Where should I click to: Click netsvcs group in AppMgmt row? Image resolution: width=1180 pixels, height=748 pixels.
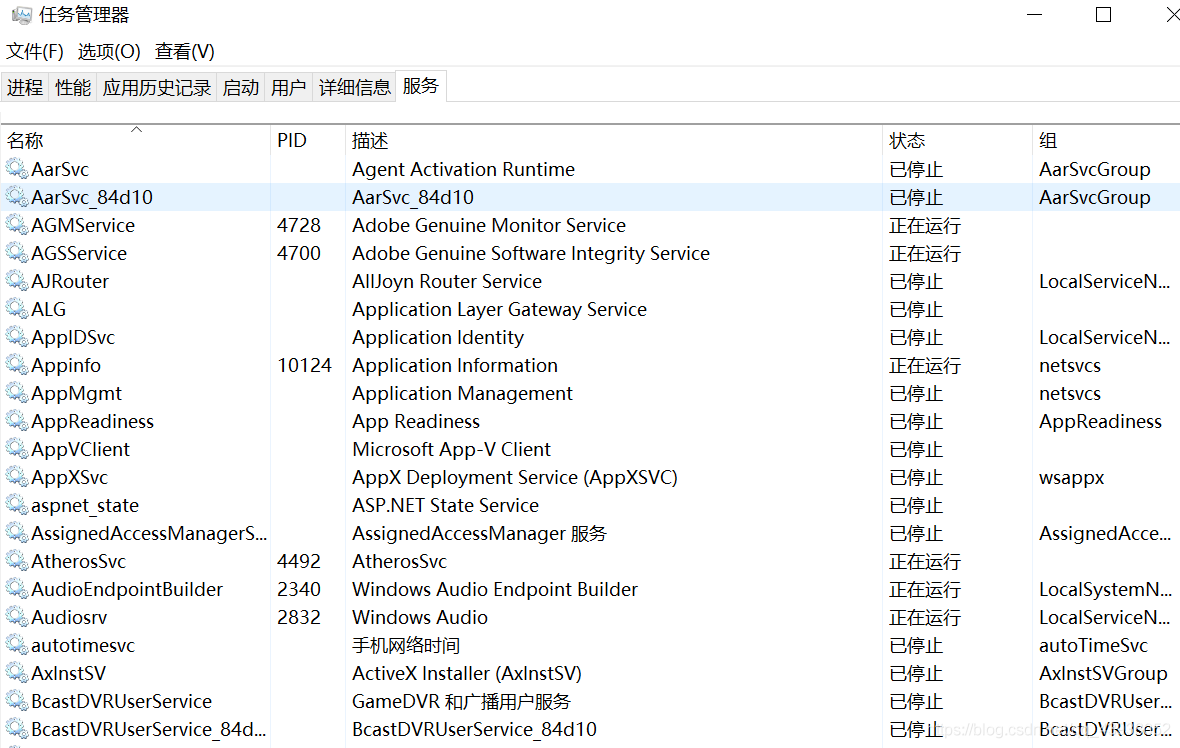pos(1069,394)
